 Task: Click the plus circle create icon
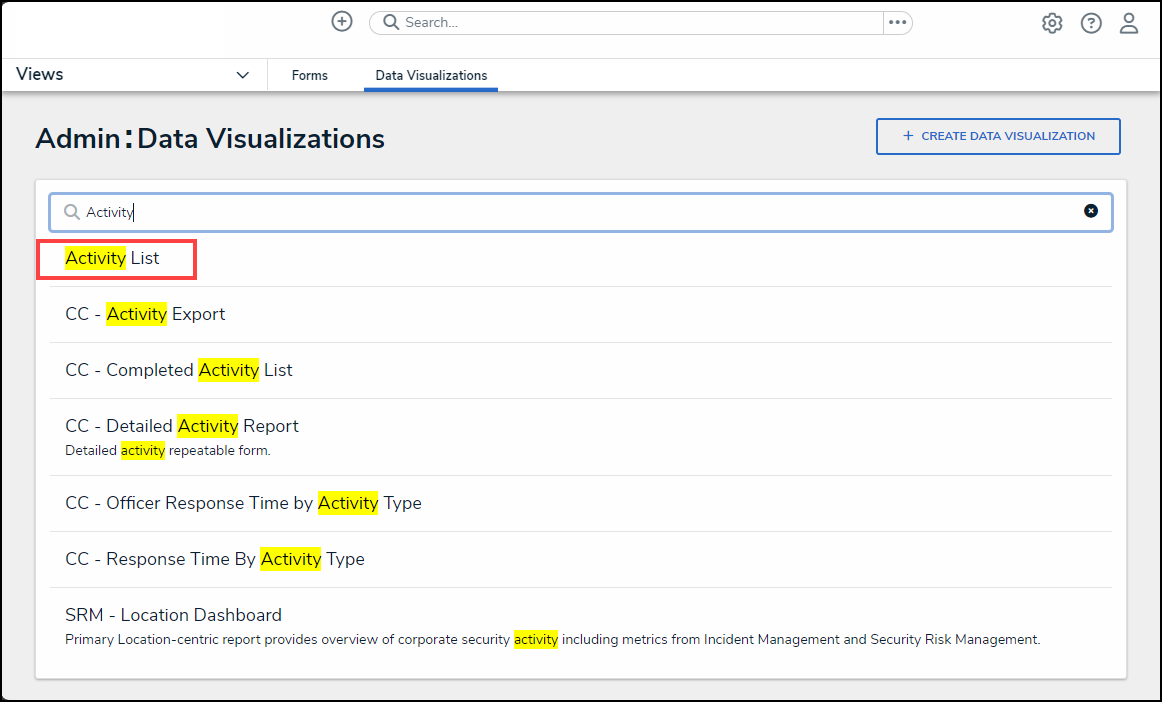click(342, 22)
